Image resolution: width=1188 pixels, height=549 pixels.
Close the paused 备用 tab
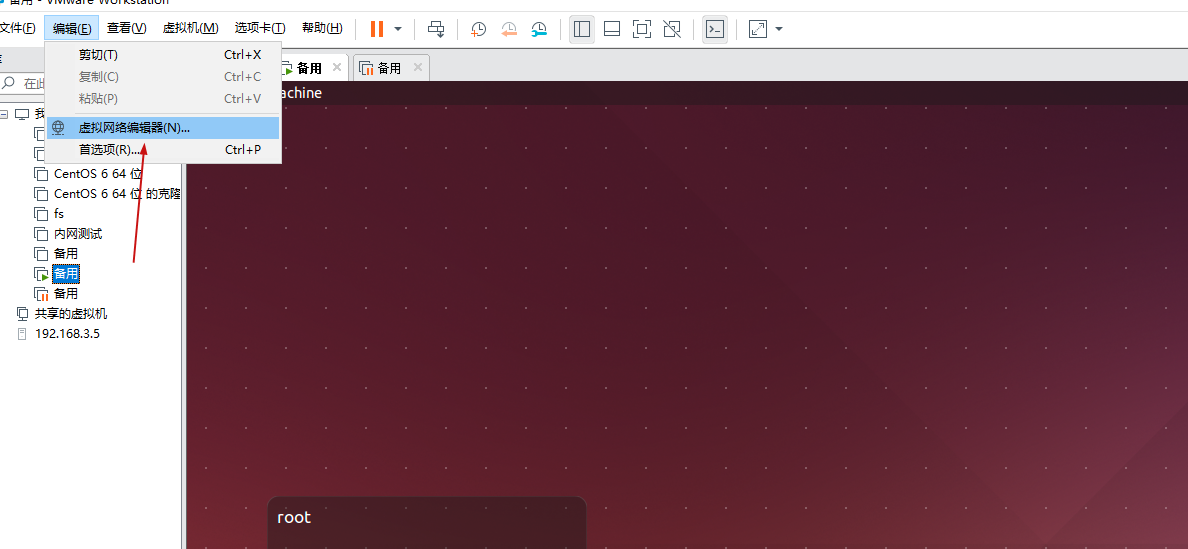tap(417, 67)
